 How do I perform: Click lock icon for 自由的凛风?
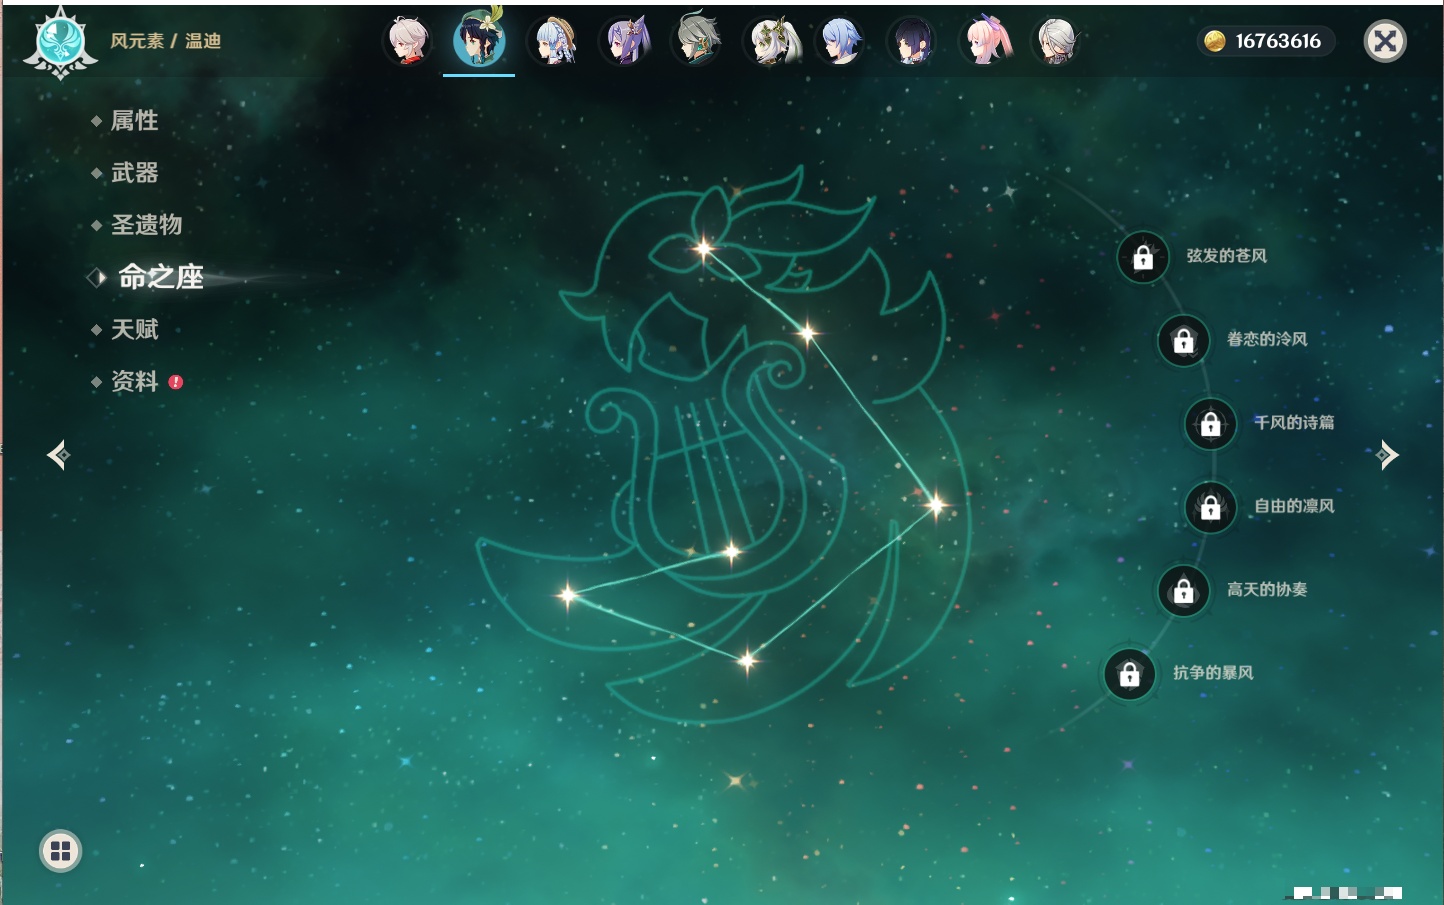point(1211,508)
